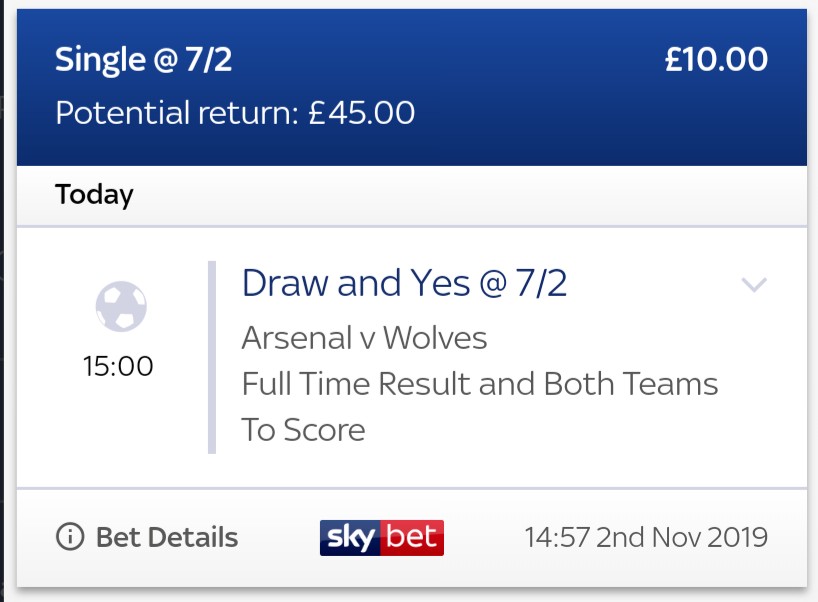Screen dimensions: 818x602
Task: Click the vertical divider bar beside selection
Action: click(x=212, y=357)
